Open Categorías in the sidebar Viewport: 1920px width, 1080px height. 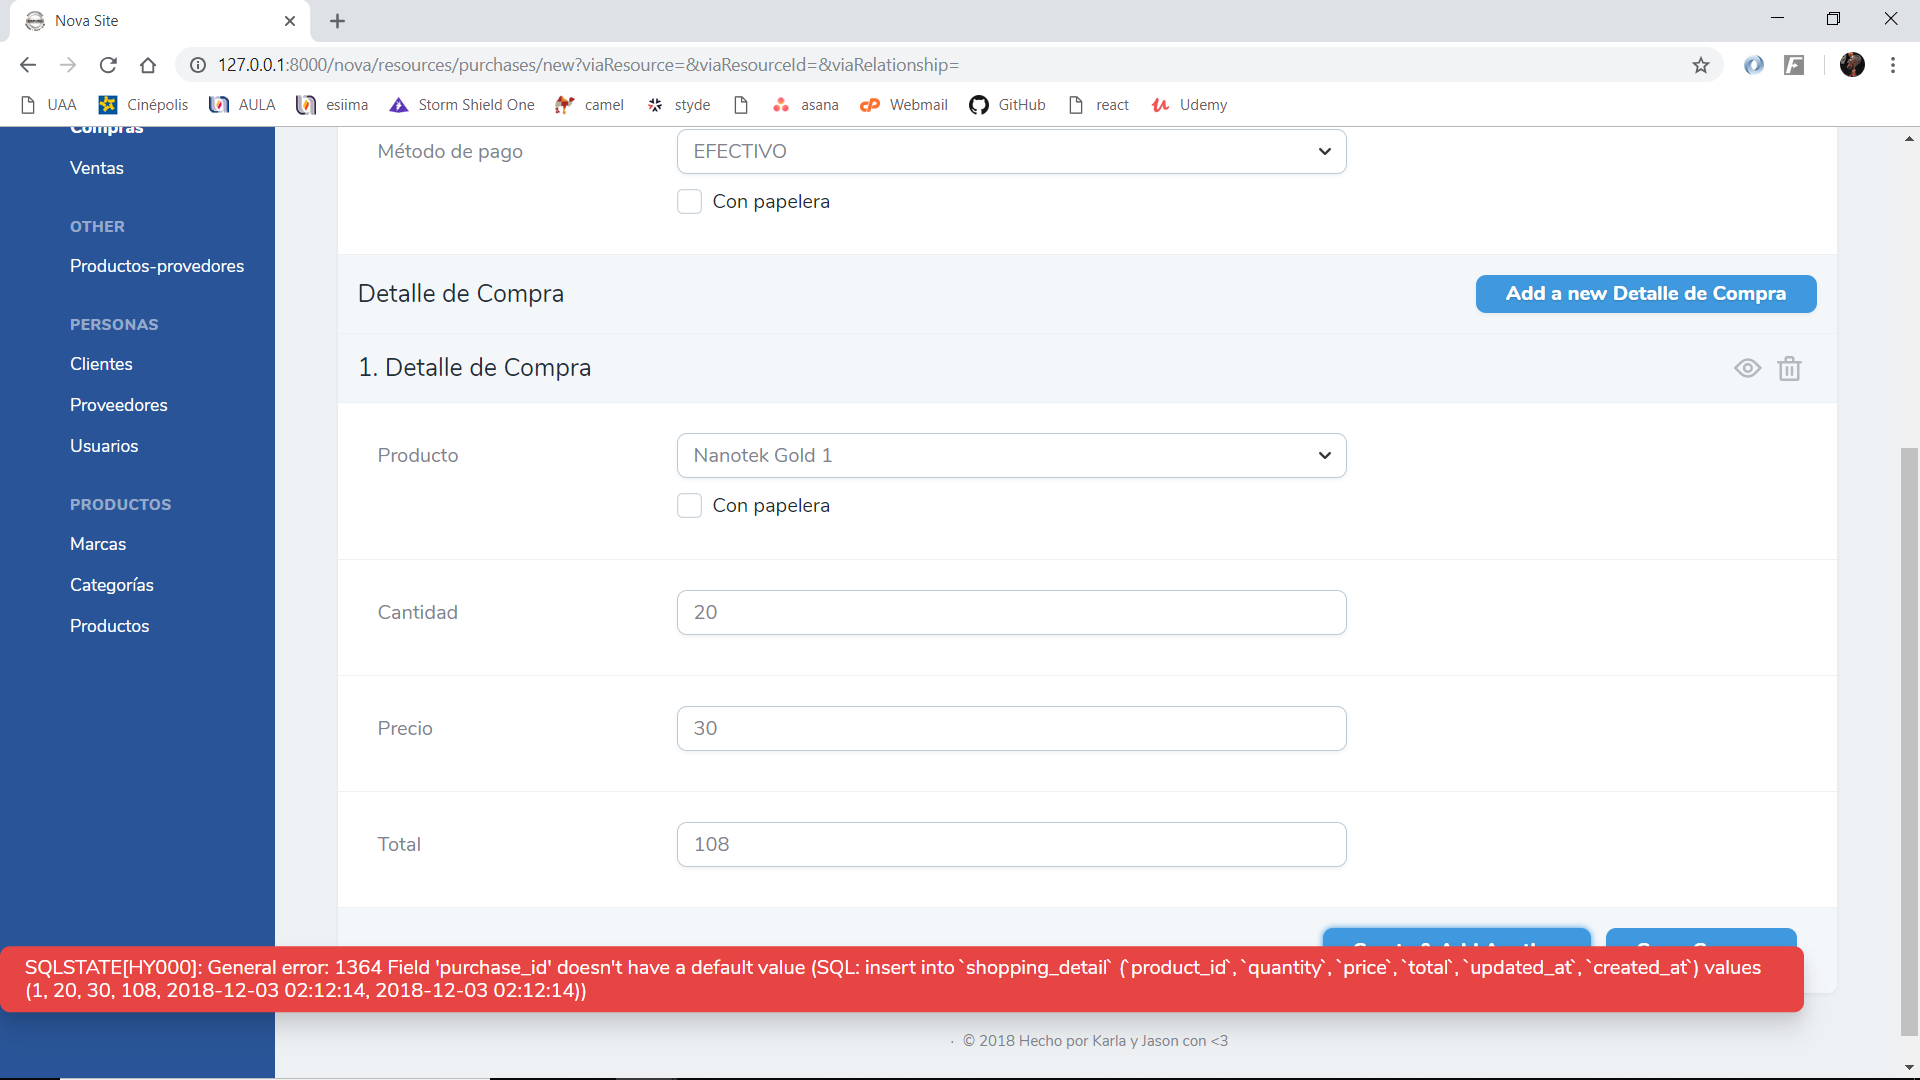[112, 585]
